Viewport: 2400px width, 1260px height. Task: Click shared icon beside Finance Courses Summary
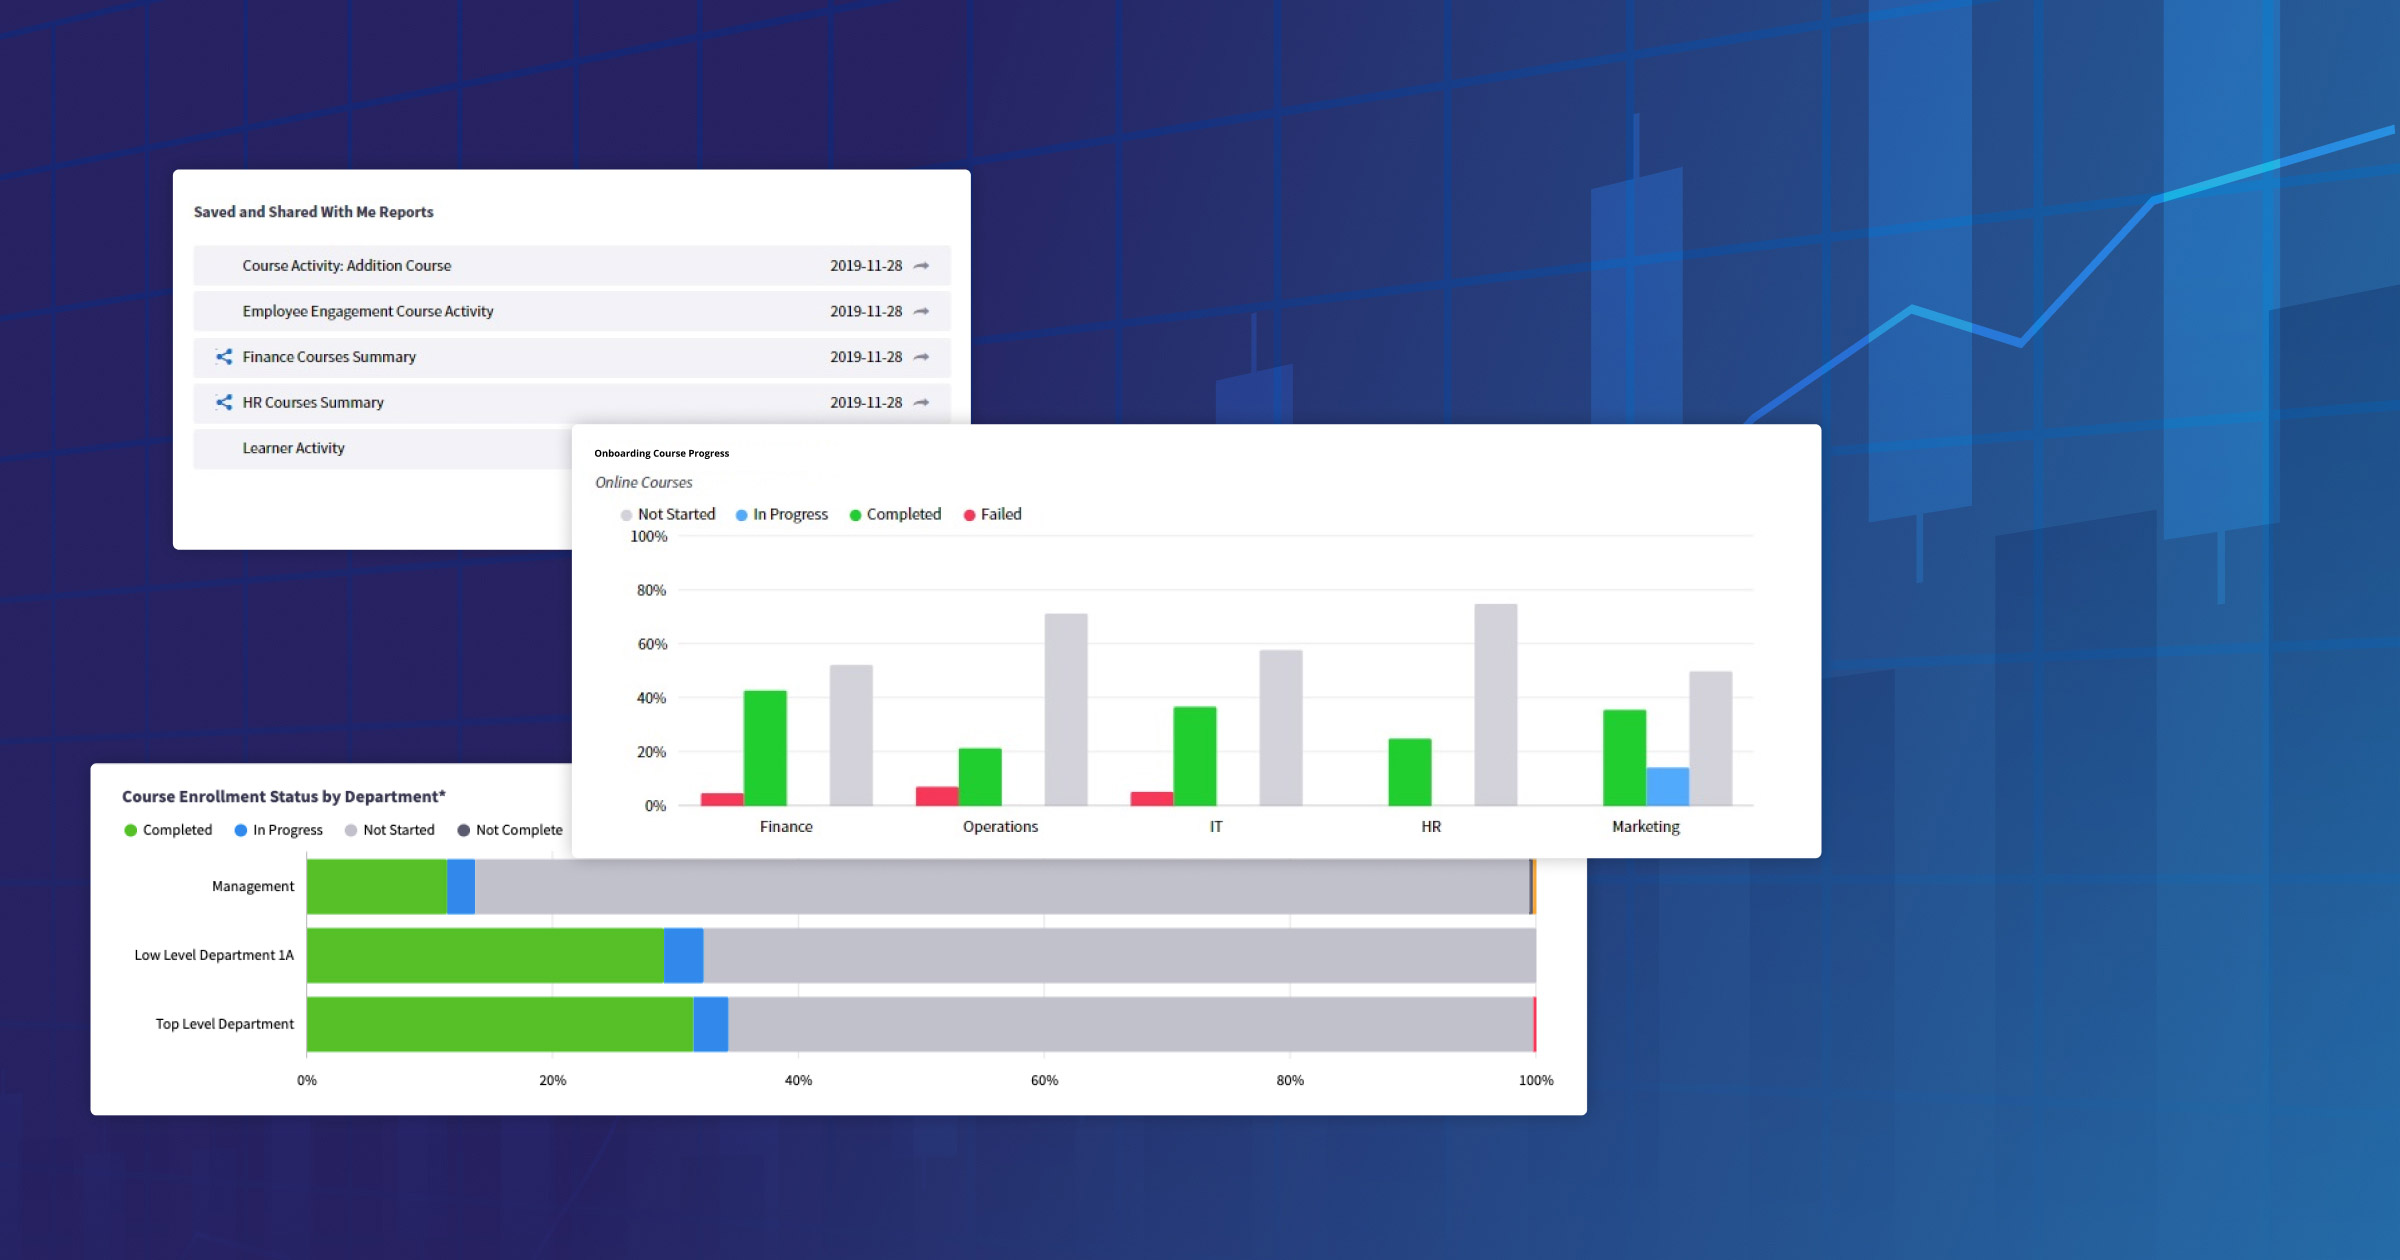(224, 357)
